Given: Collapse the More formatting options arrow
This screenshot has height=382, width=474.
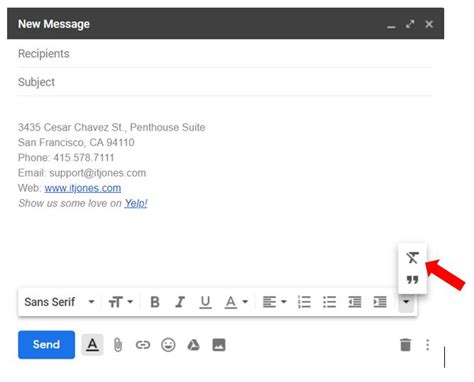Looking at the screenshot, I should [x=406, y=302].
